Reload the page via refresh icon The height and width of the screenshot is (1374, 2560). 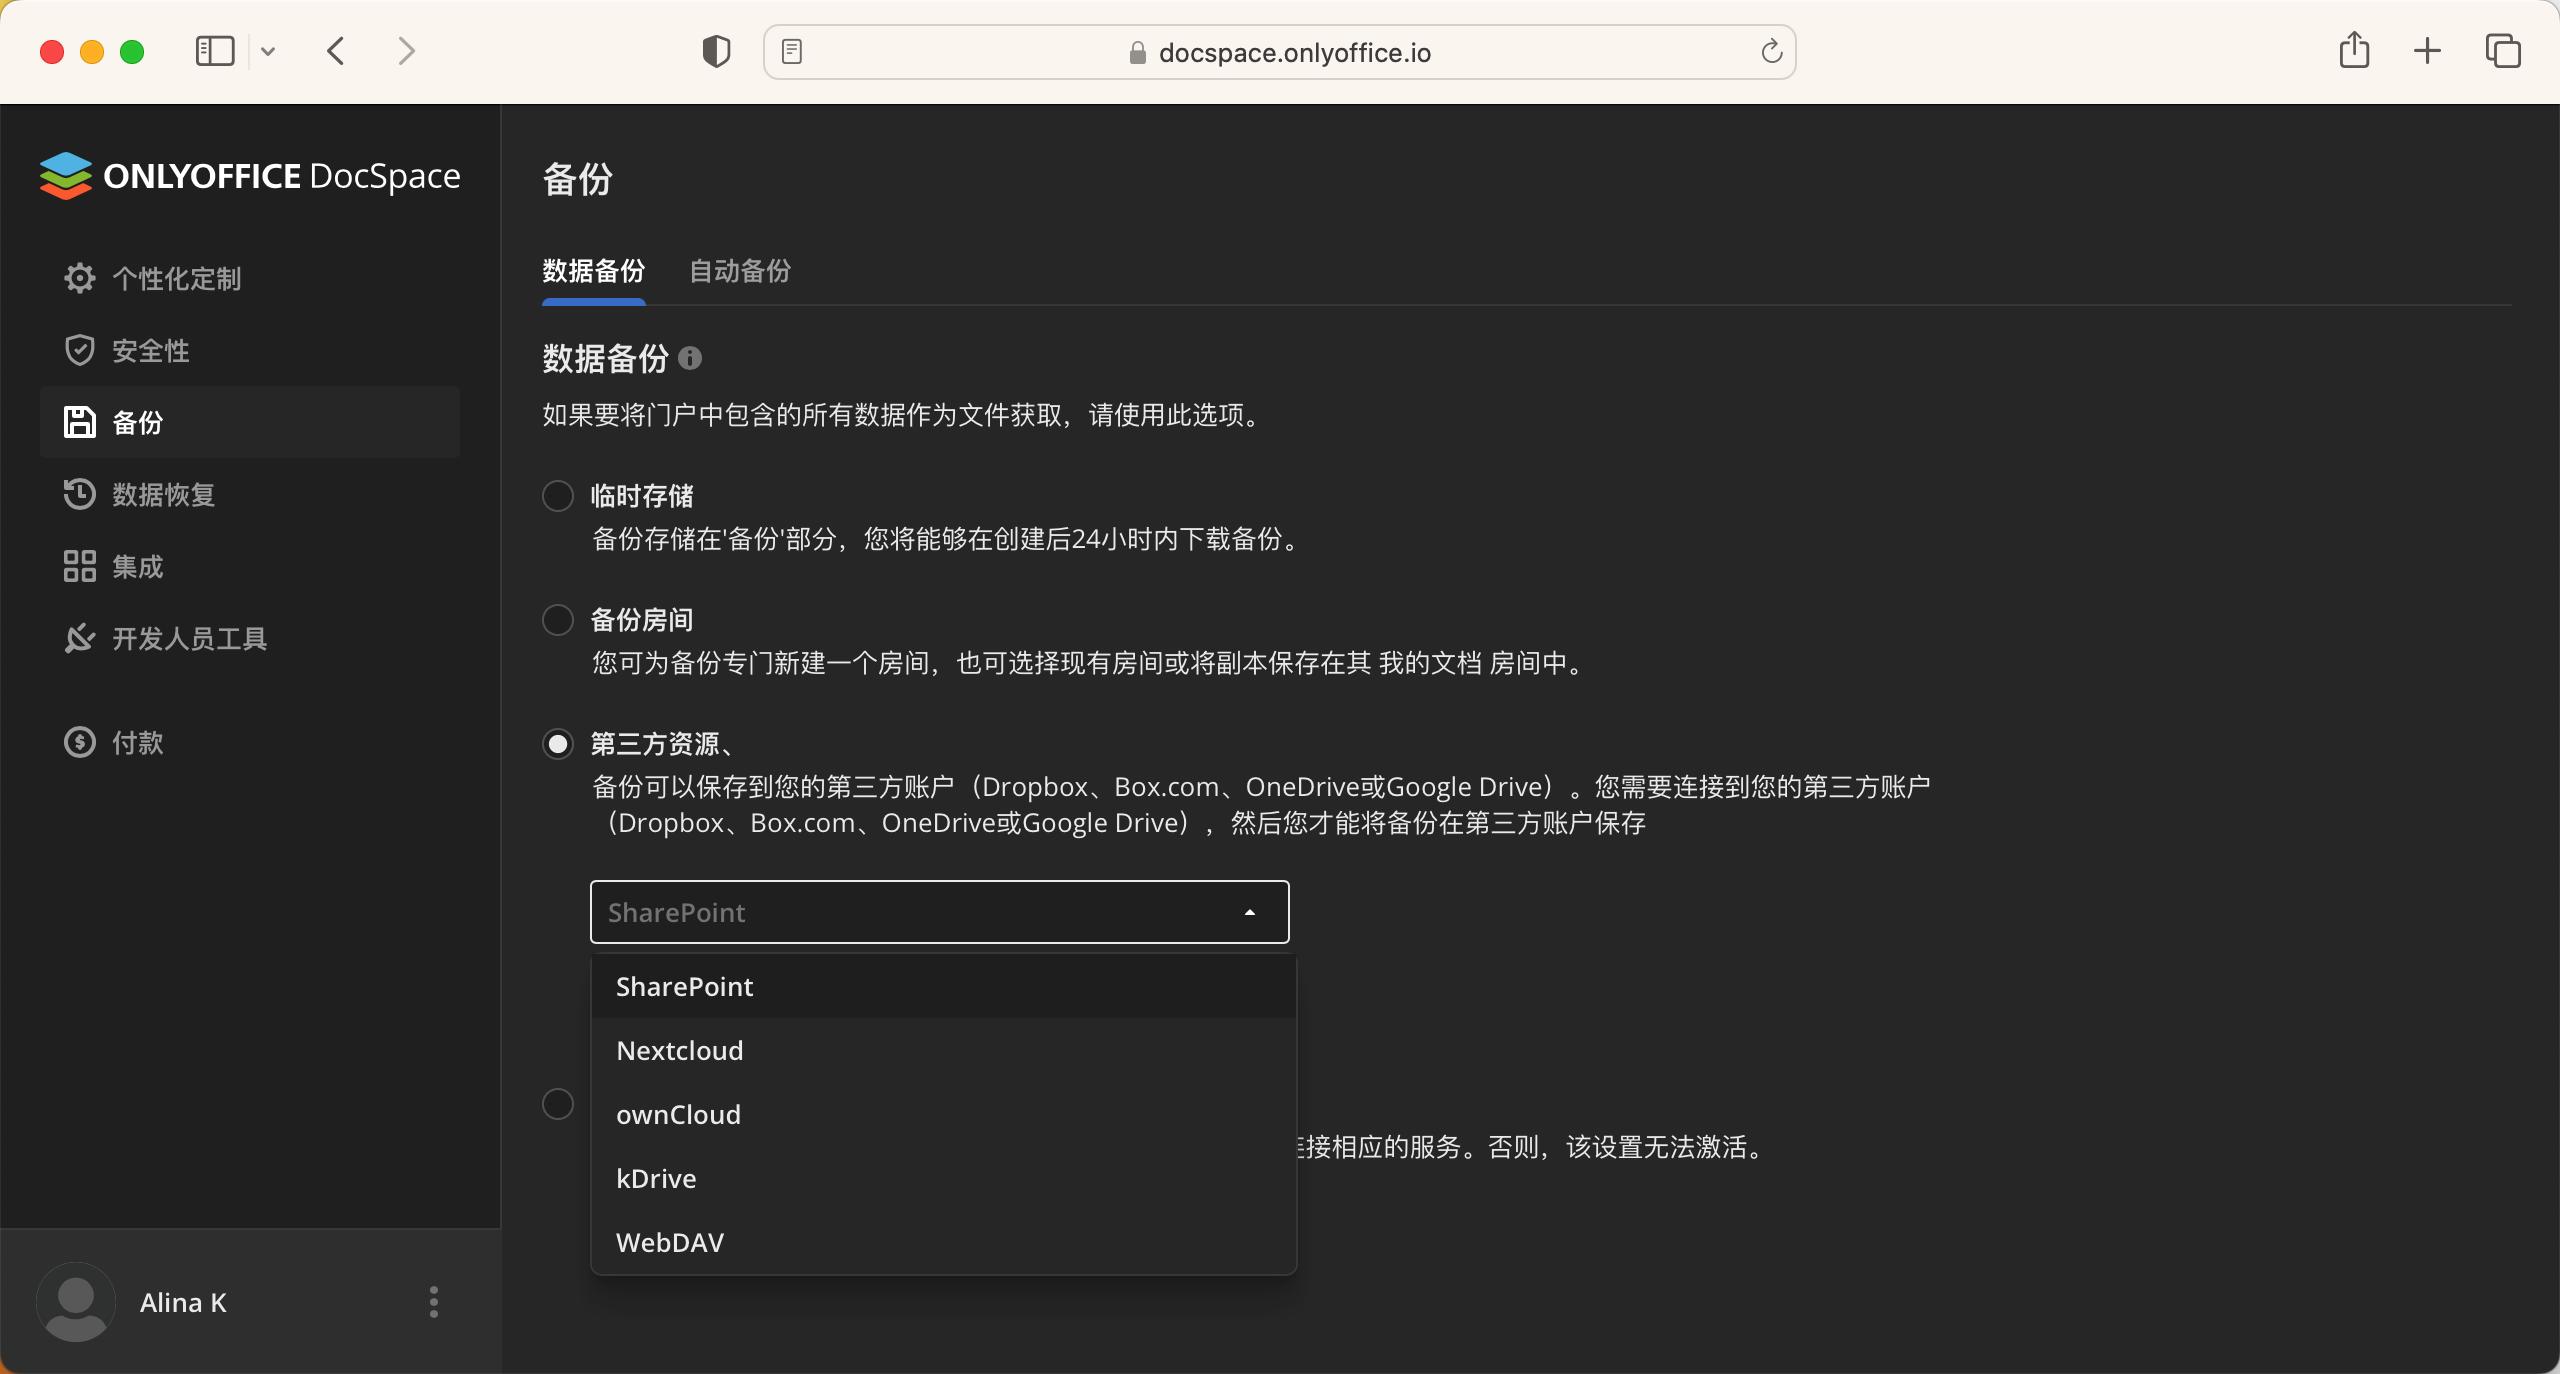click(x=1770, y=51)
